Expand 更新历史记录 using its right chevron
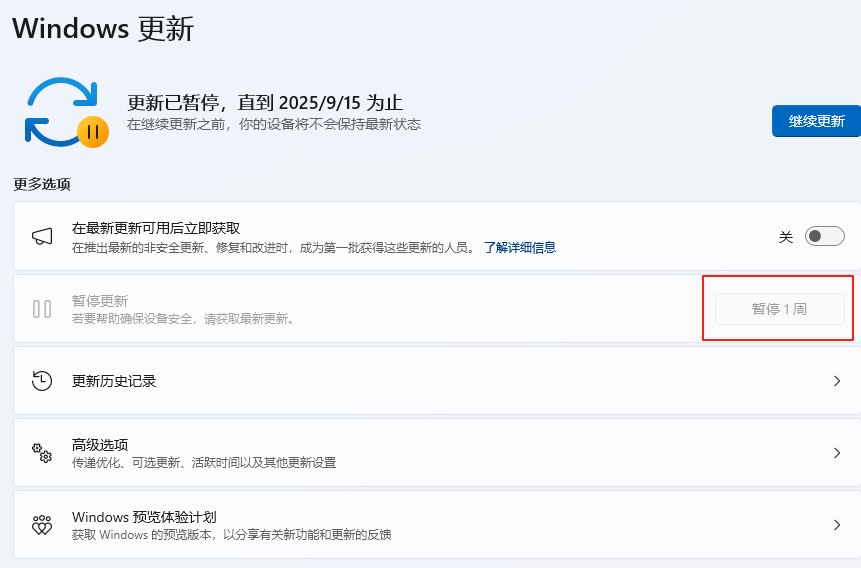This screenshot has height=568, width=861. coord(837,381)
